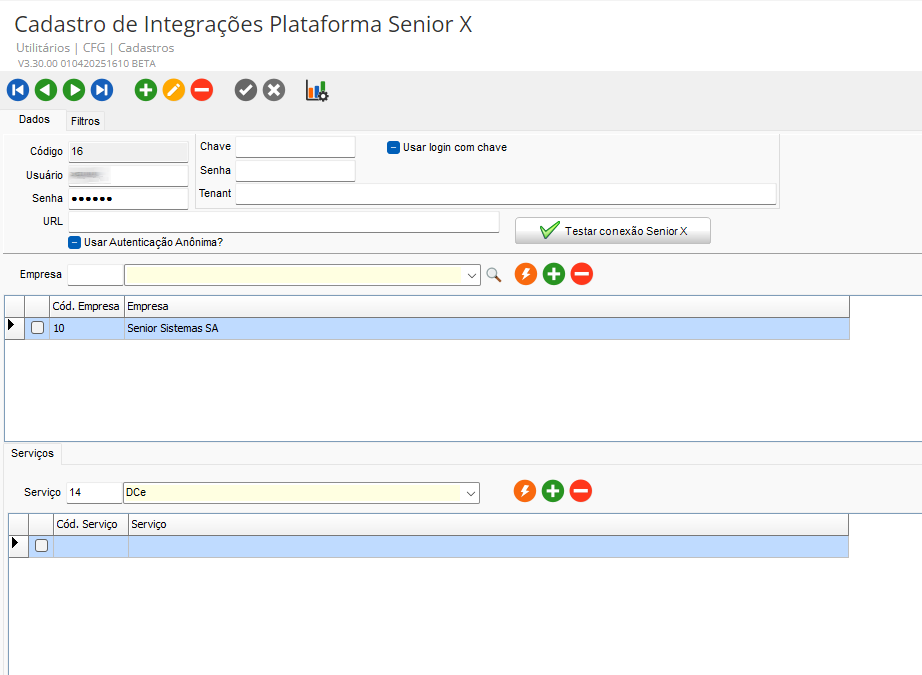Viewport: 922px width, 675px height.
Task: Add a new record in the toolbar
Action: (146, 91)
